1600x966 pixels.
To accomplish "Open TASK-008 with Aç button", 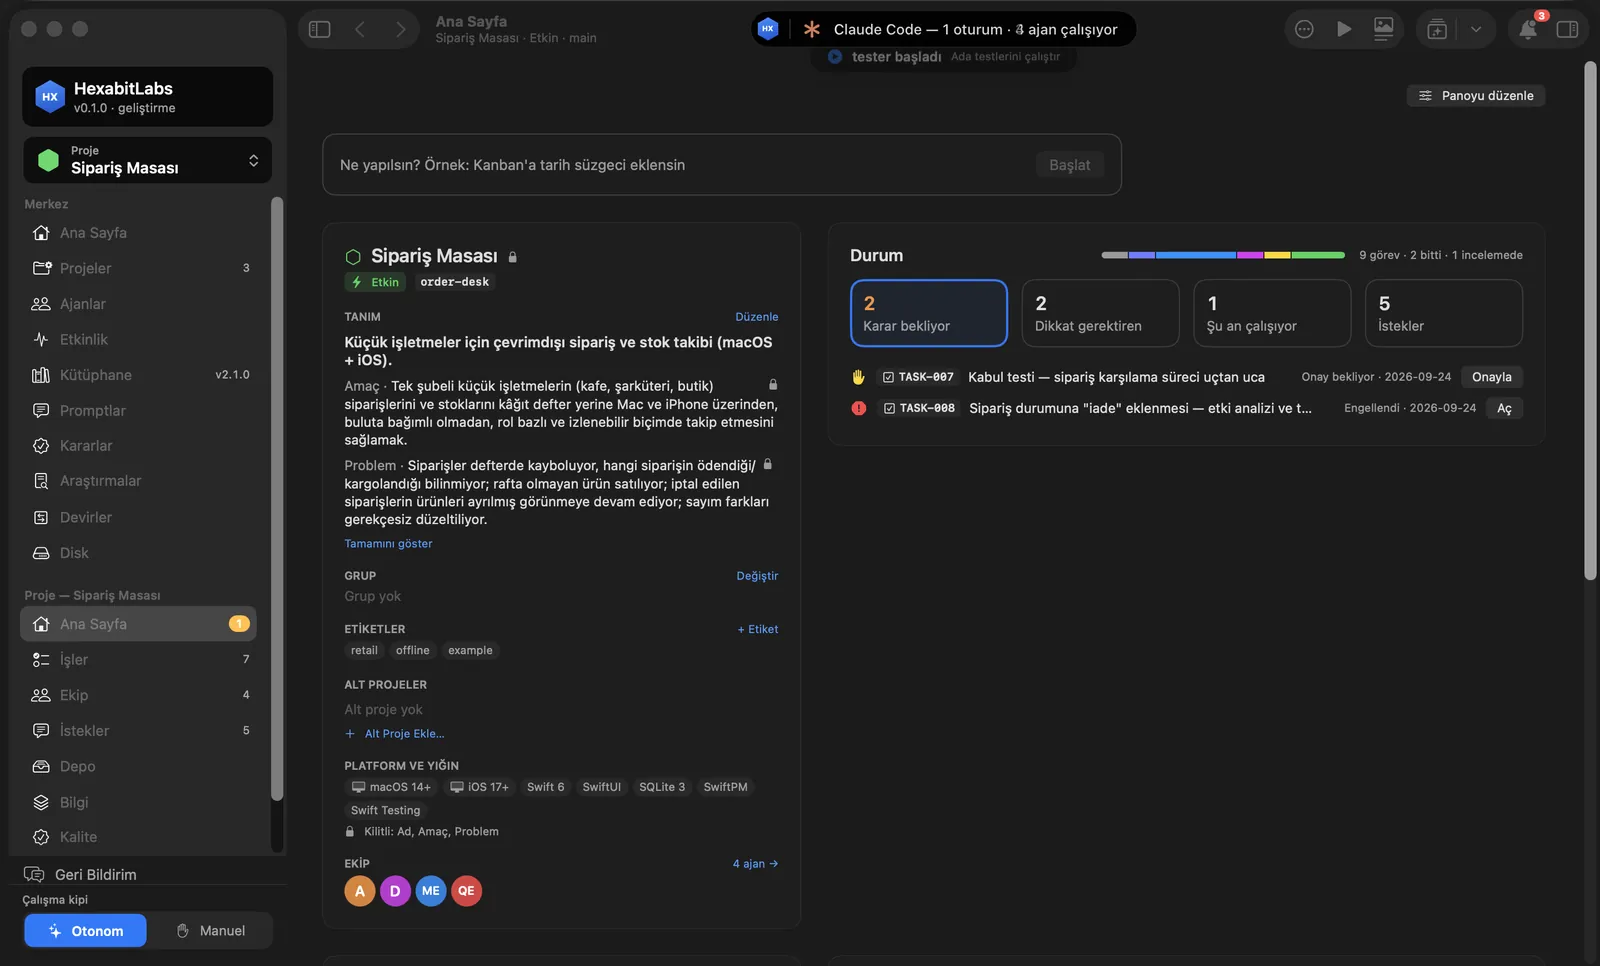I will 1504,408.
